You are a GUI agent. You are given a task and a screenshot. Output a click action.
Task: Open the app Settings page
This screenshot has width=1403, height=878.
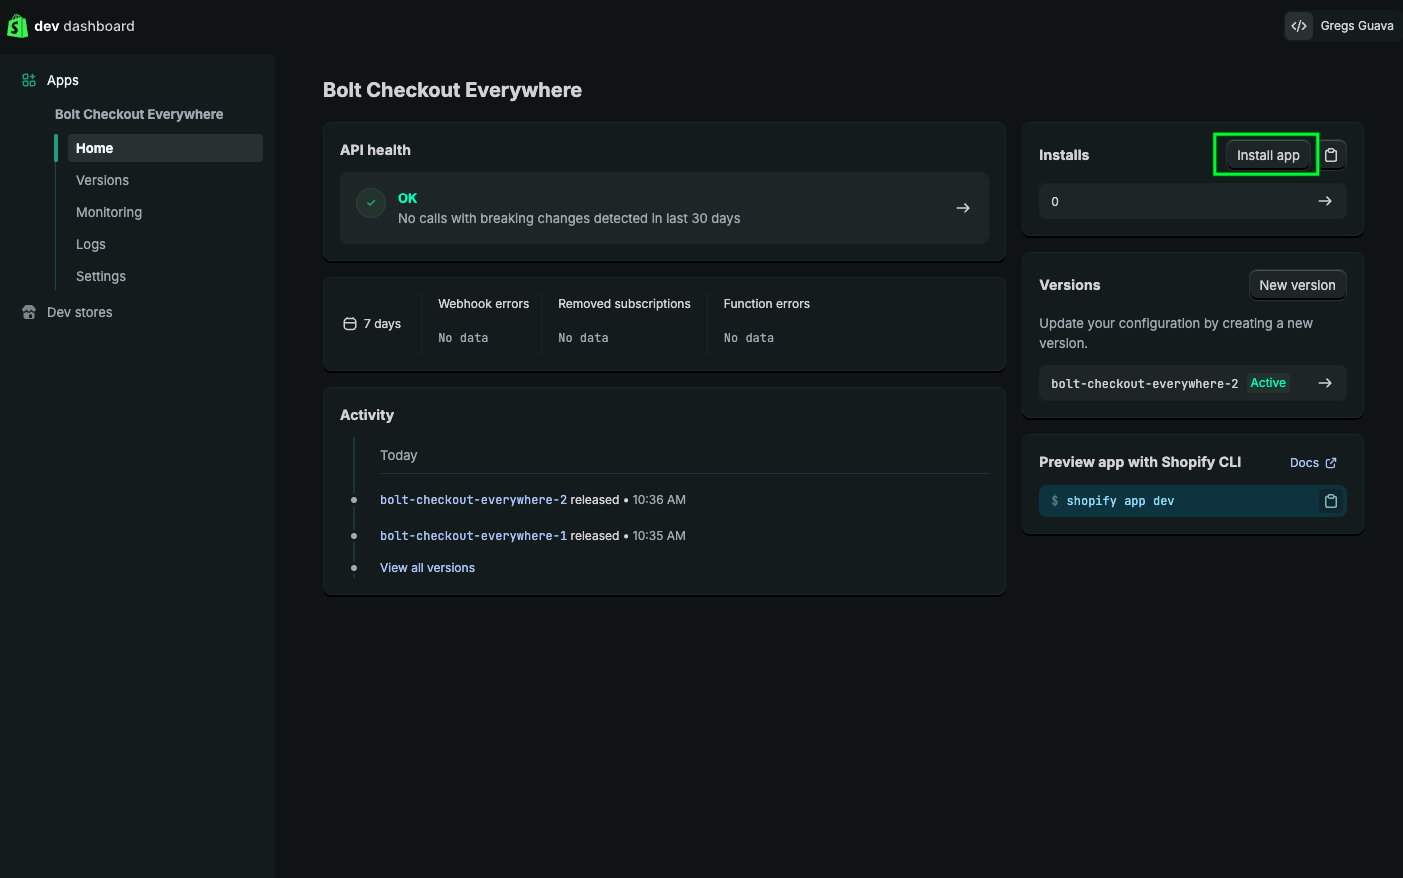(101, 276)
